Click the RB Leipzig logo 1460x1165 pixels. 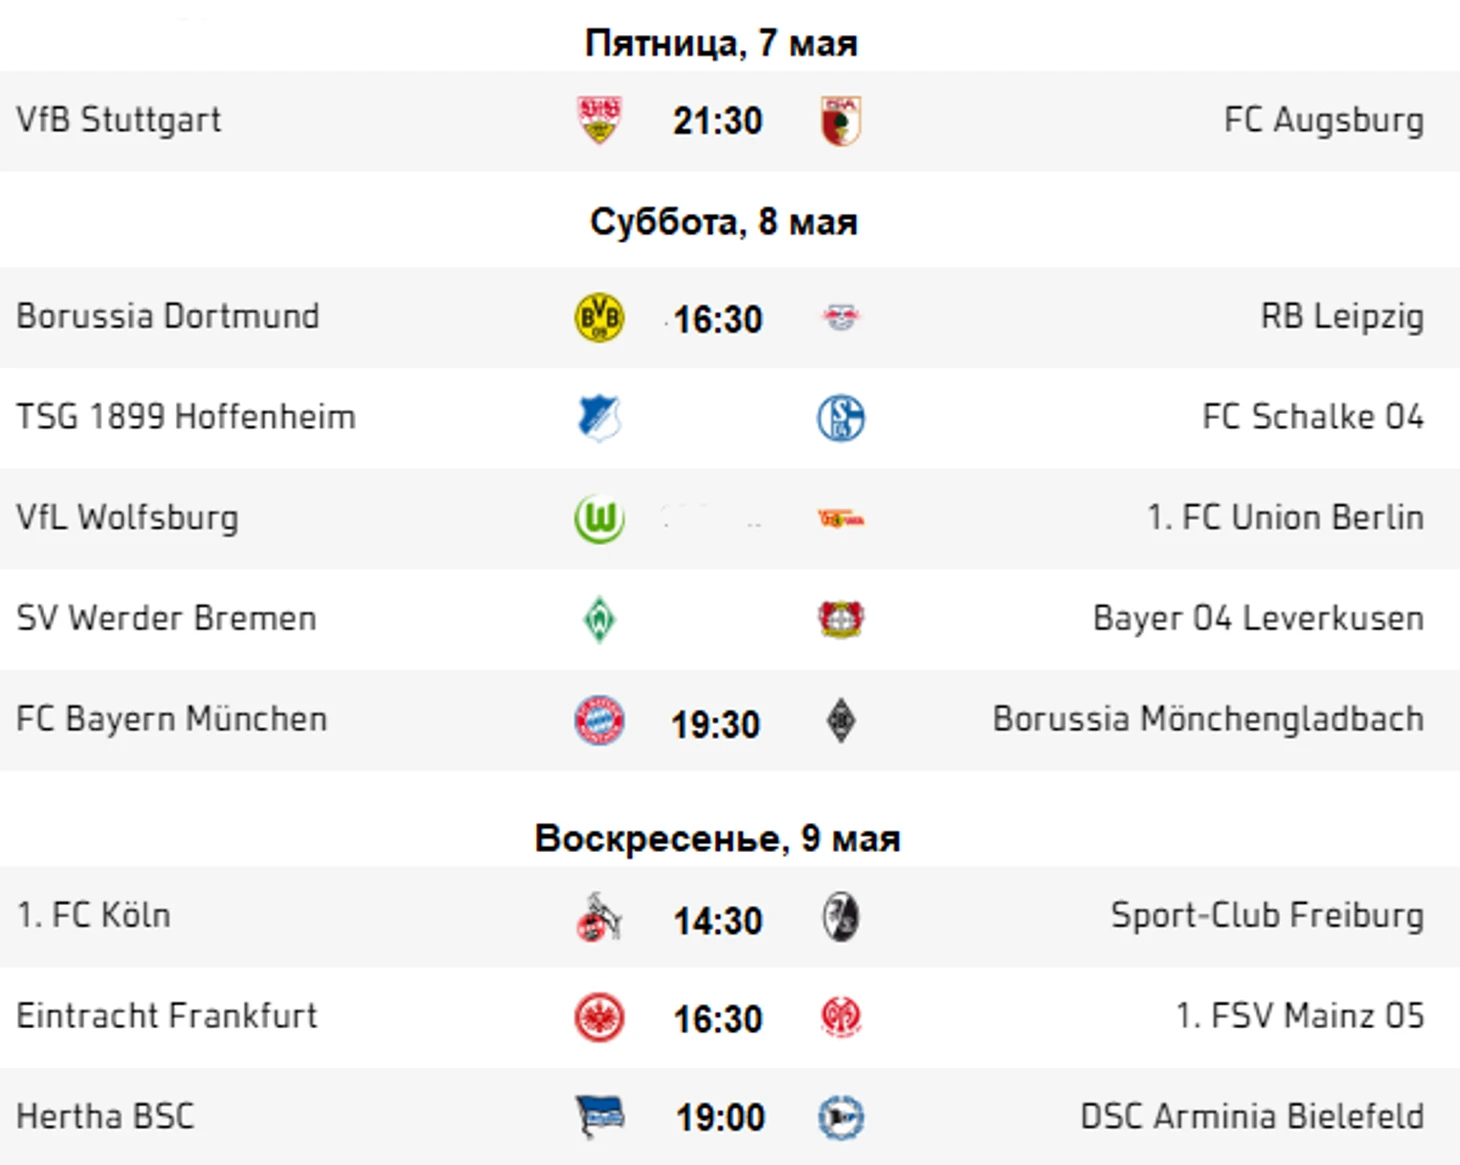(x=841, y=318)
